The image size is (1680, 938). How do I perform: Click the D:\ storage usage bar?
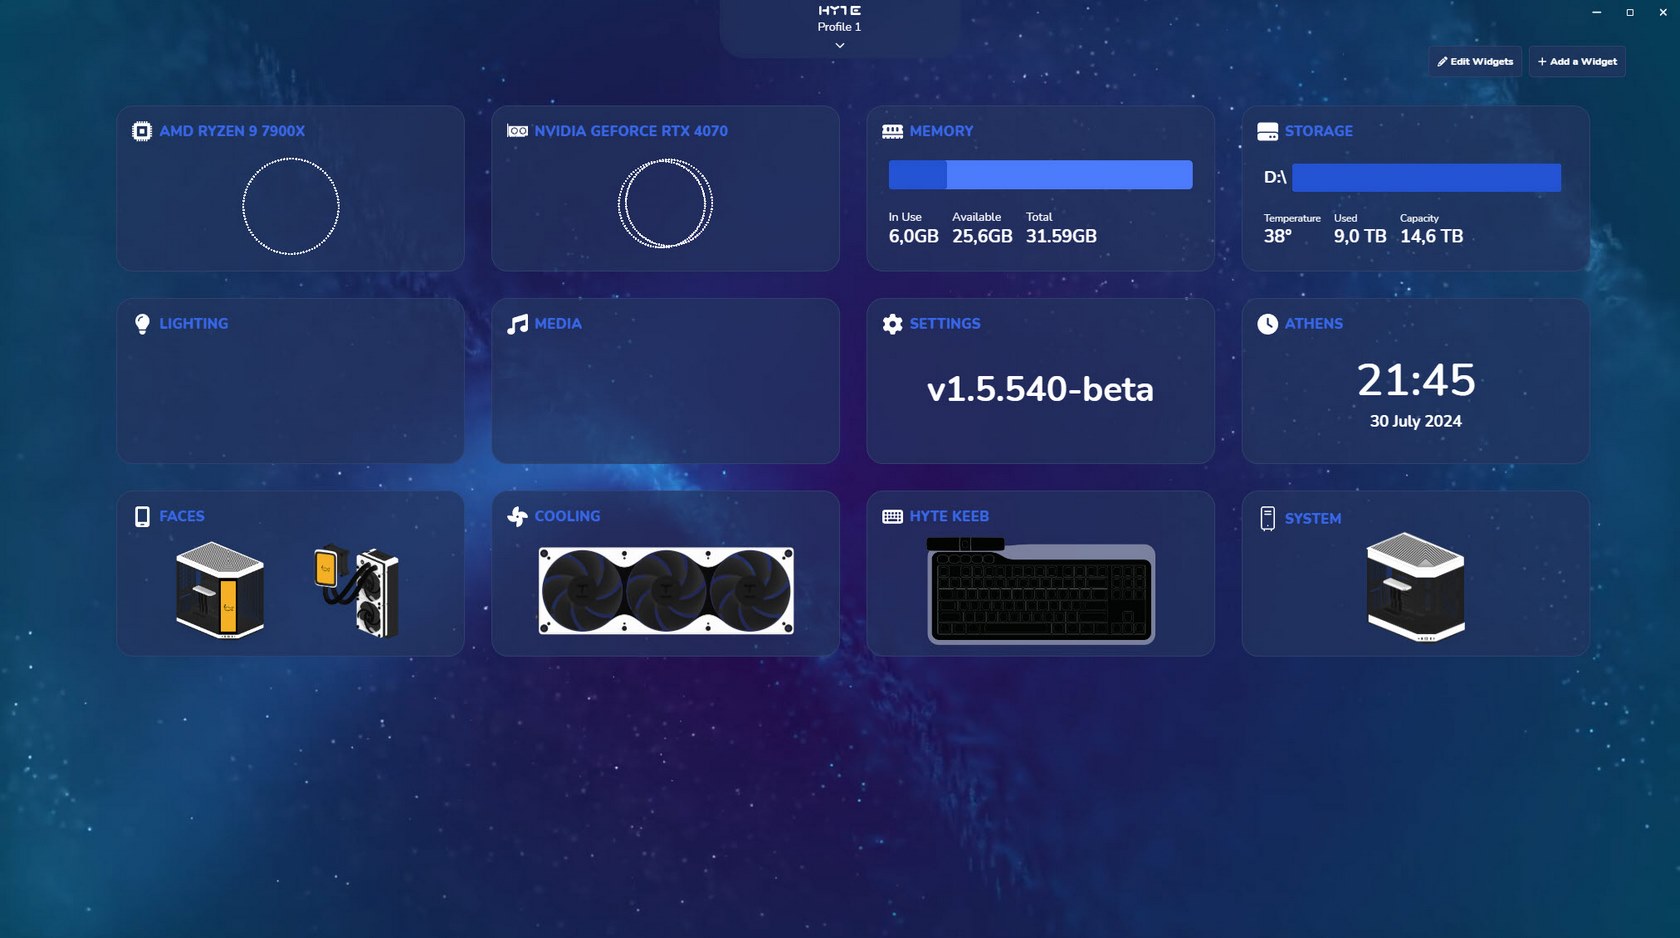click(x=1426, y=178)
